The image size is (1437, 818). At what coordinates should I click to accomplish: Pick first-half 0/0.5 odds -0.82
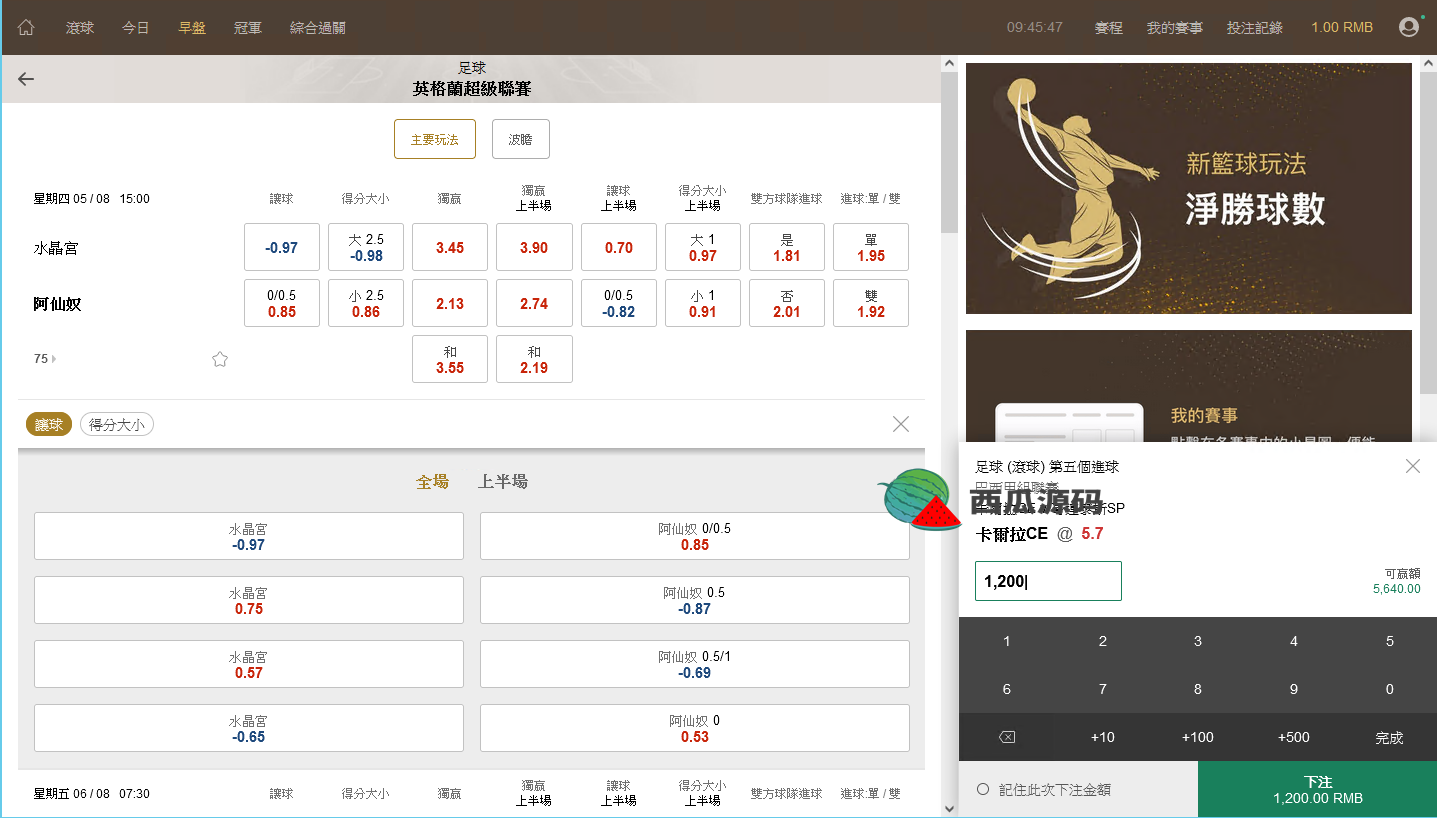coord(619,303)
